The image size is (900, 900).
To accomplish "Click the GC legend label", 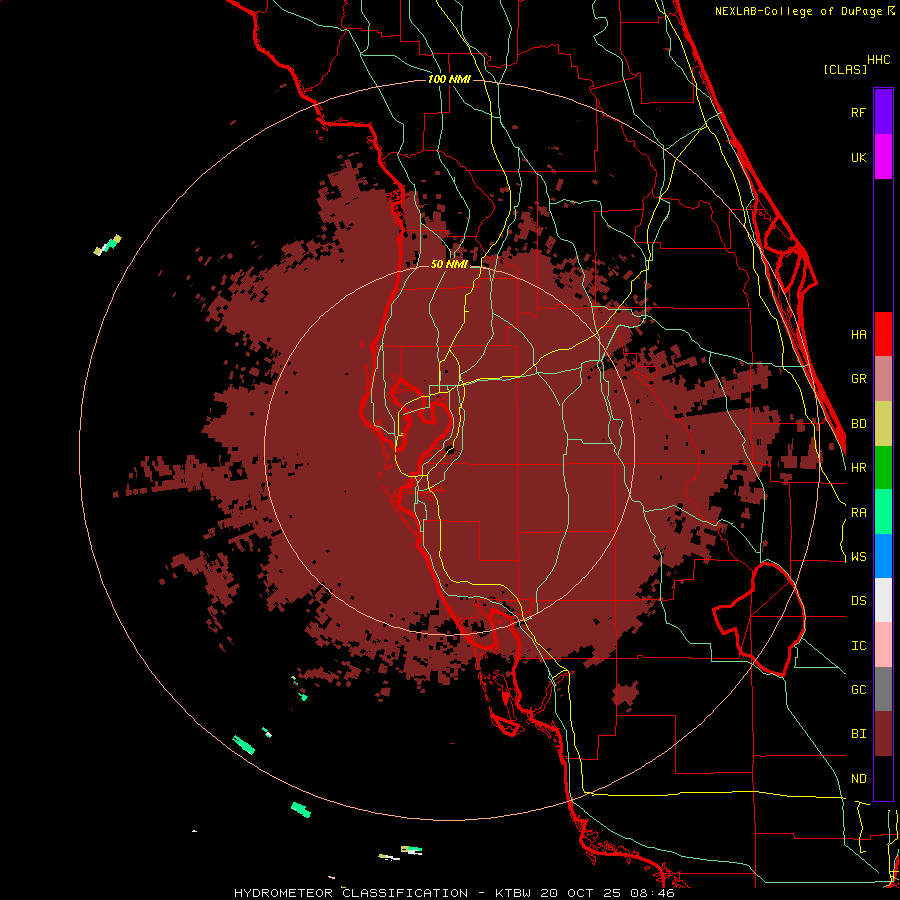I will pyautogui.click(x=858, y=690).
